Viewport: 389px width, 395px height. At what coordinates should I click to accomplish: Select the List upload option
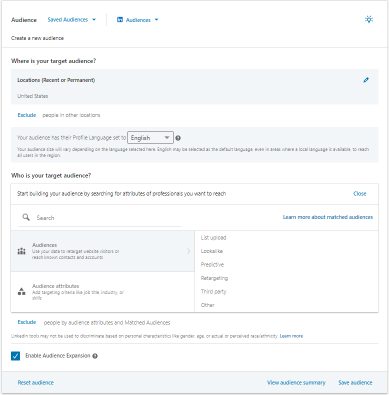pyautogui.click(x=213, y=238)
